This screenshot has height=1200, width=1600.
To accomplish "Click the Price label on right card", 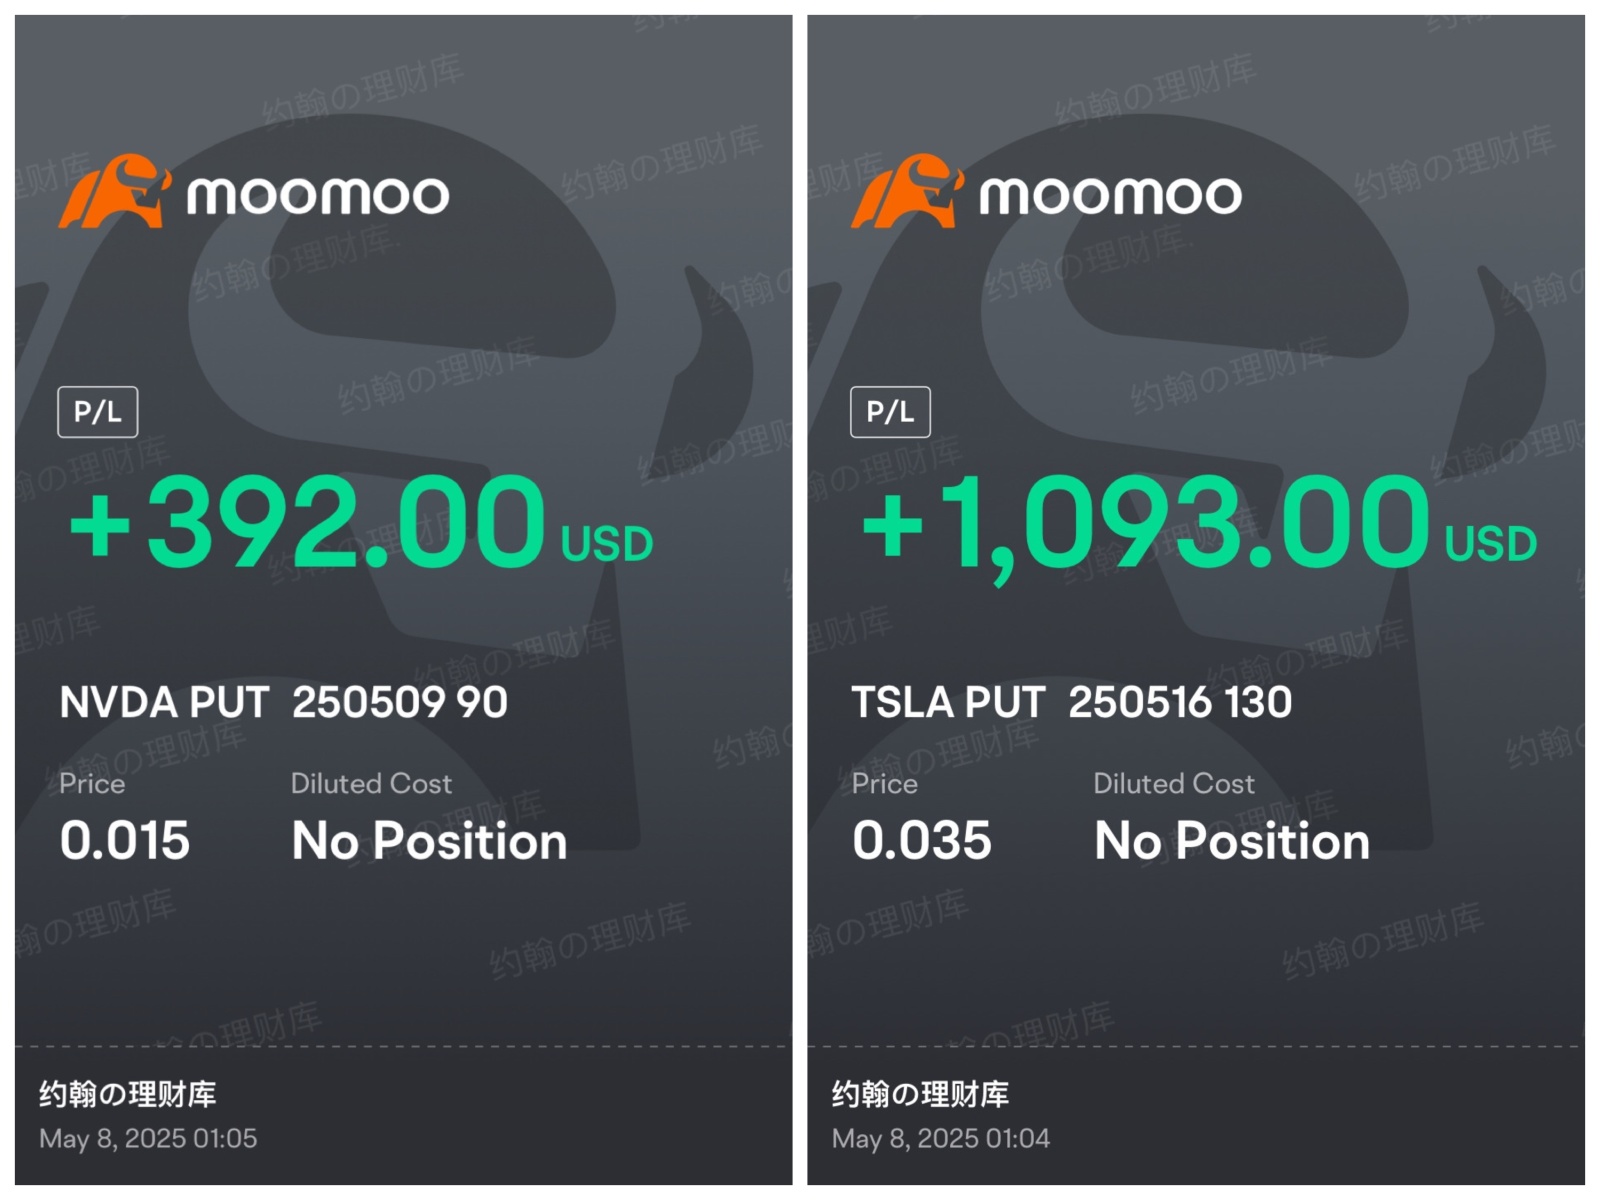I will [x=885, y=783].
